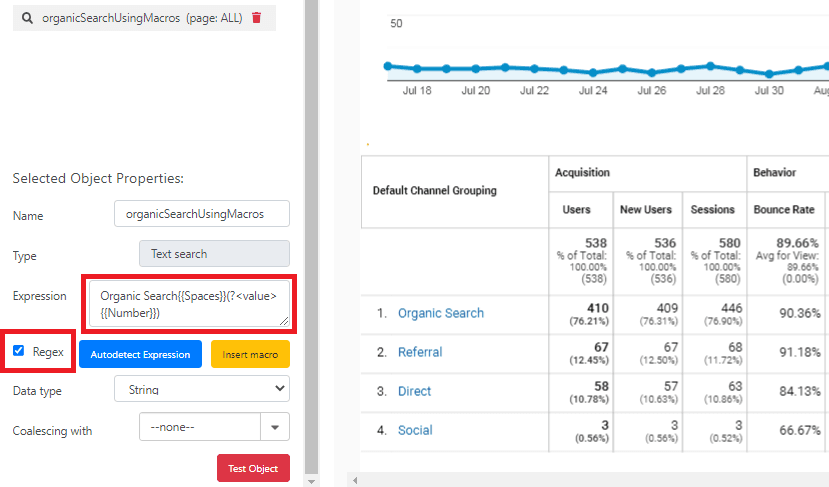Open the Organic Search channel link
The height and width of the screenshot is (487, 829).
tap(440, 313)
